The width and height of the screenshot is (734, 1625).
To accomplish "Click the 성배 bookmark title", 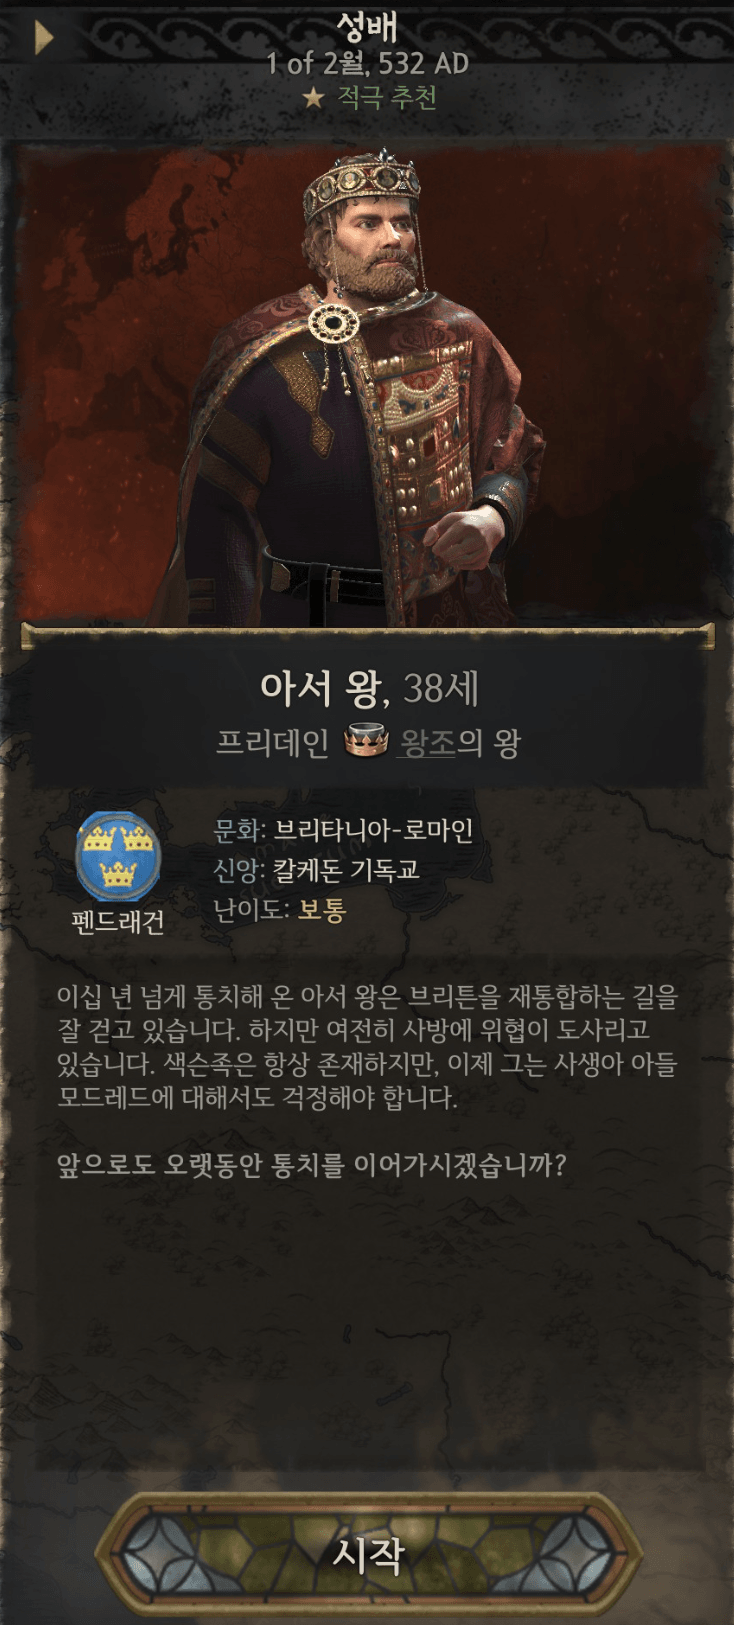I will pyautogui.click(x=368, y=27).
